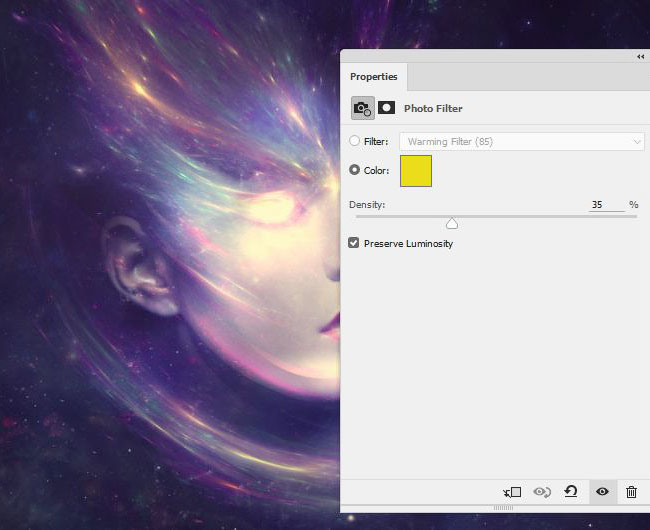Open the Warming Filter (85) dropdown
The width and height of the screenshot is (650, 530).
pos(522,142)
